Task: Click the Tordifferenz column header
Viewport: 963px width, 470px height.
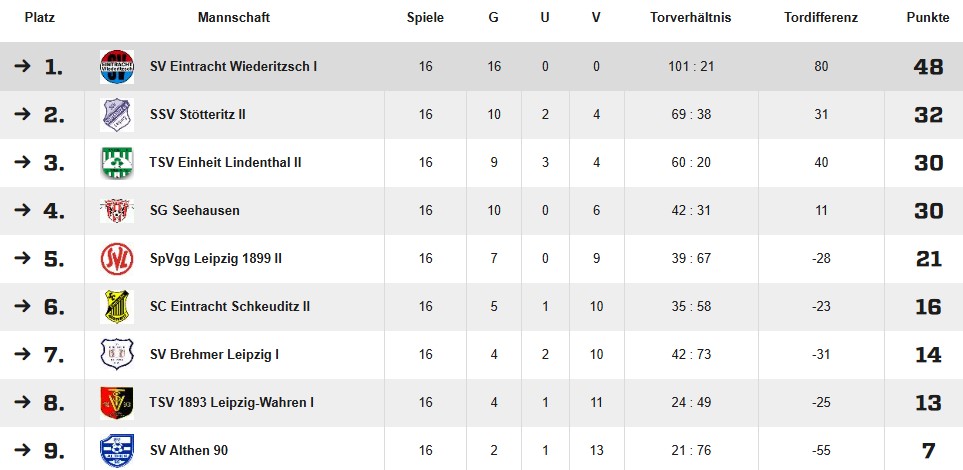Action: pyautogui.click(x=821, y=18)
